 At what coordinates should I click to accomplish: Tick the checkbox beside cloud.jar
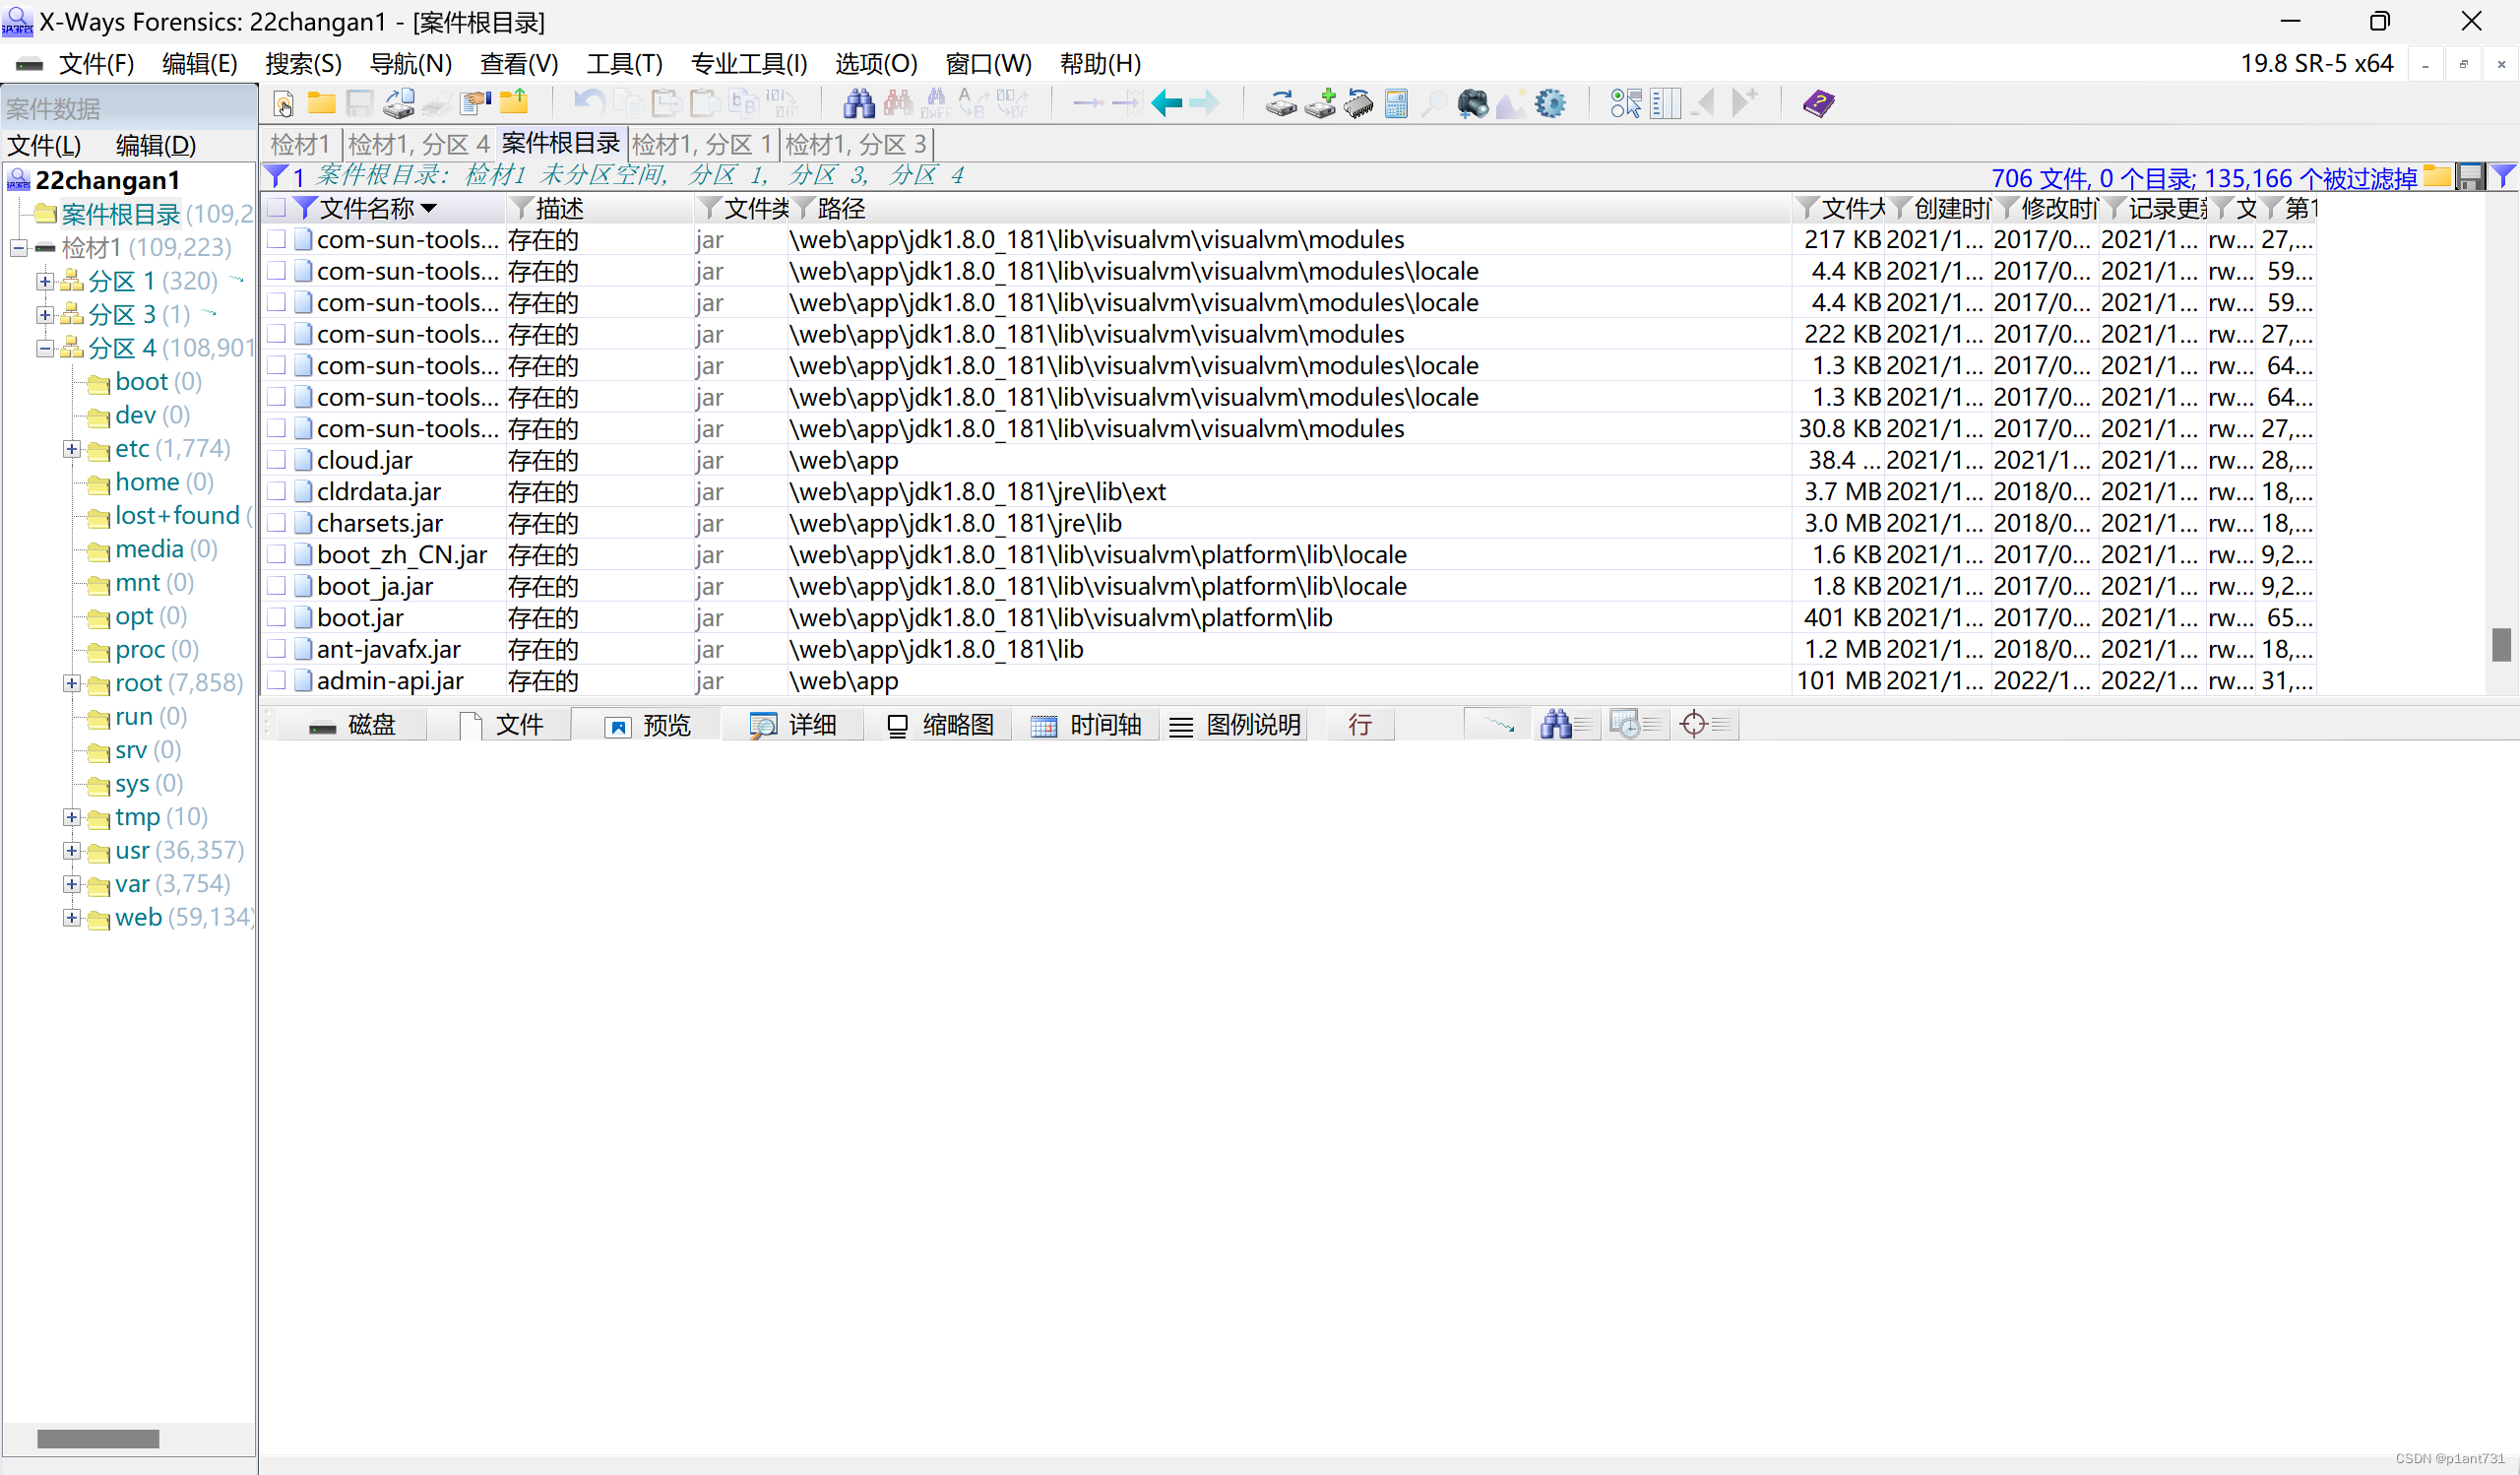(x=277, y=460)
